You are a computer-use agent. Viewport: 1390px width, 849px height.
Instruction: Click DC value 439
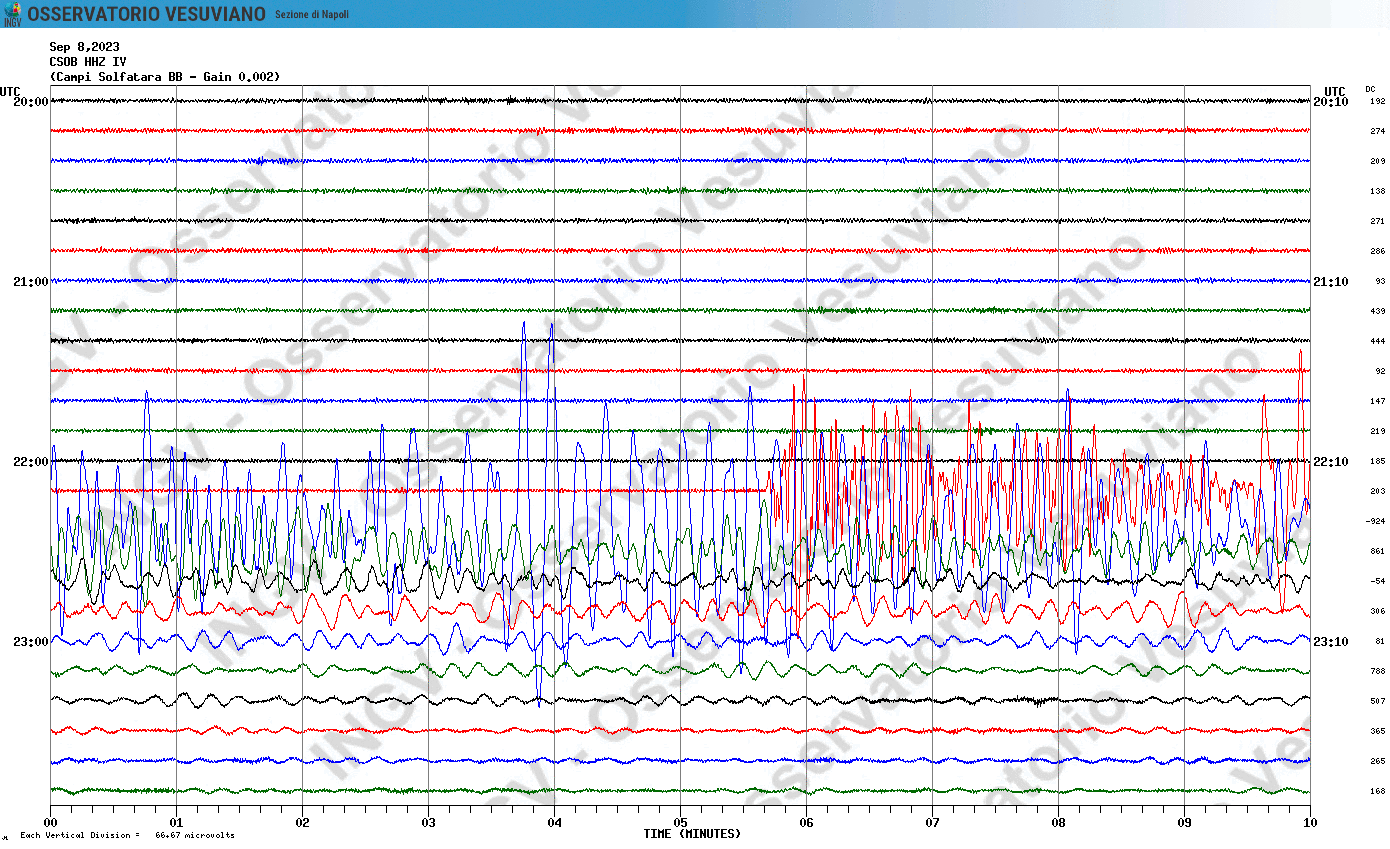[x=1378, y=311]
